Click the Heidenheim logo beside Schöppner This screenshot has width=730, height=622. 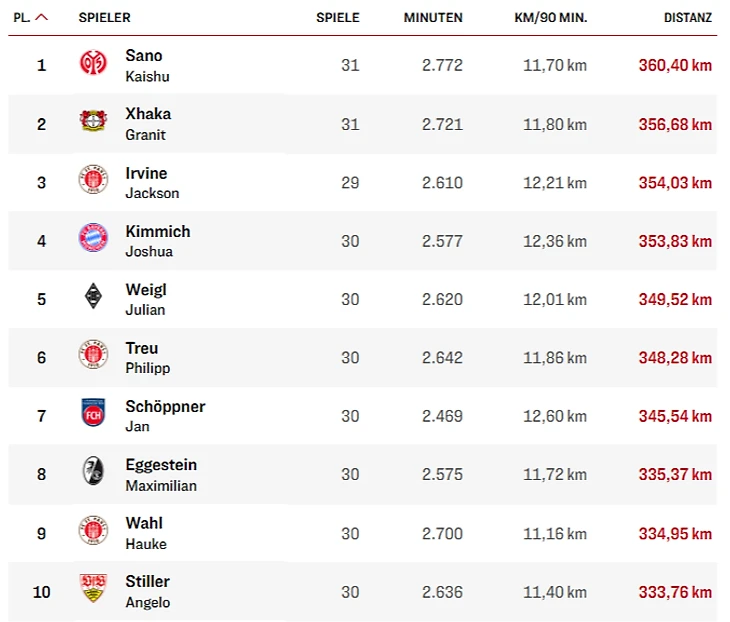[93, 414]
